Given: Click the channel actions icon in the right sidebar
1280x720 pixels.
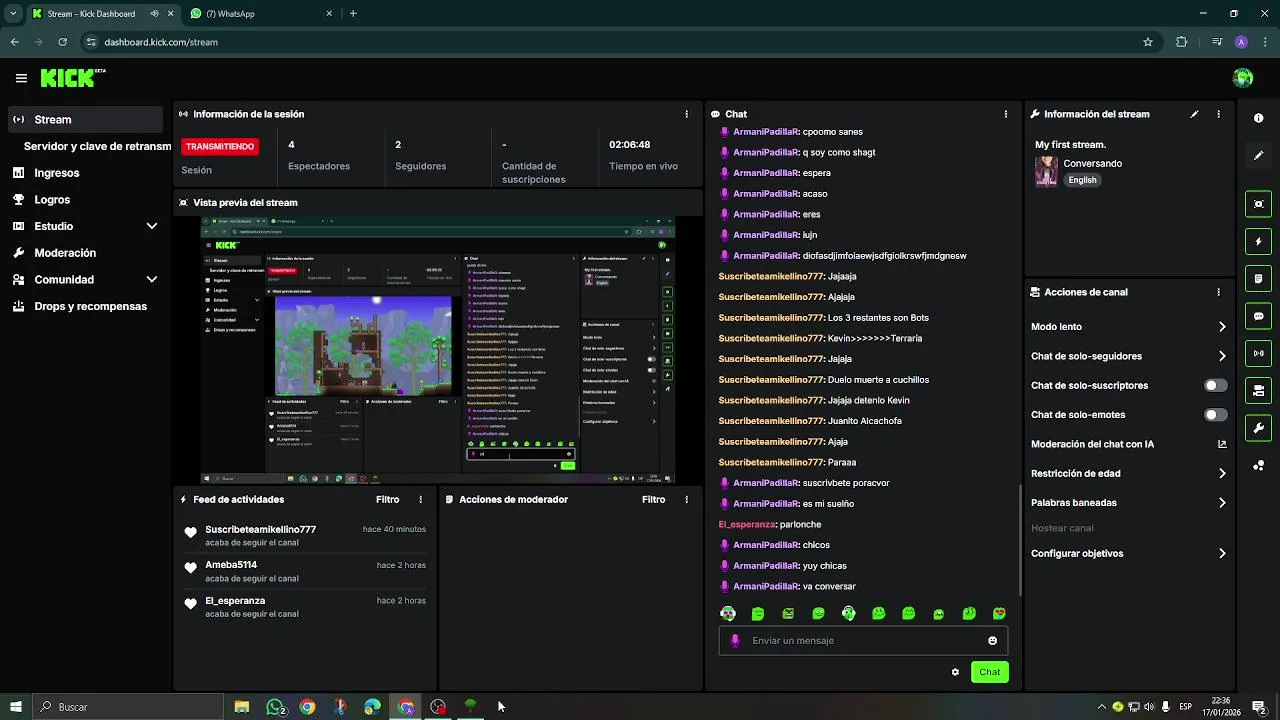Looking at the screenshot, I should [x=1258, y=390].
